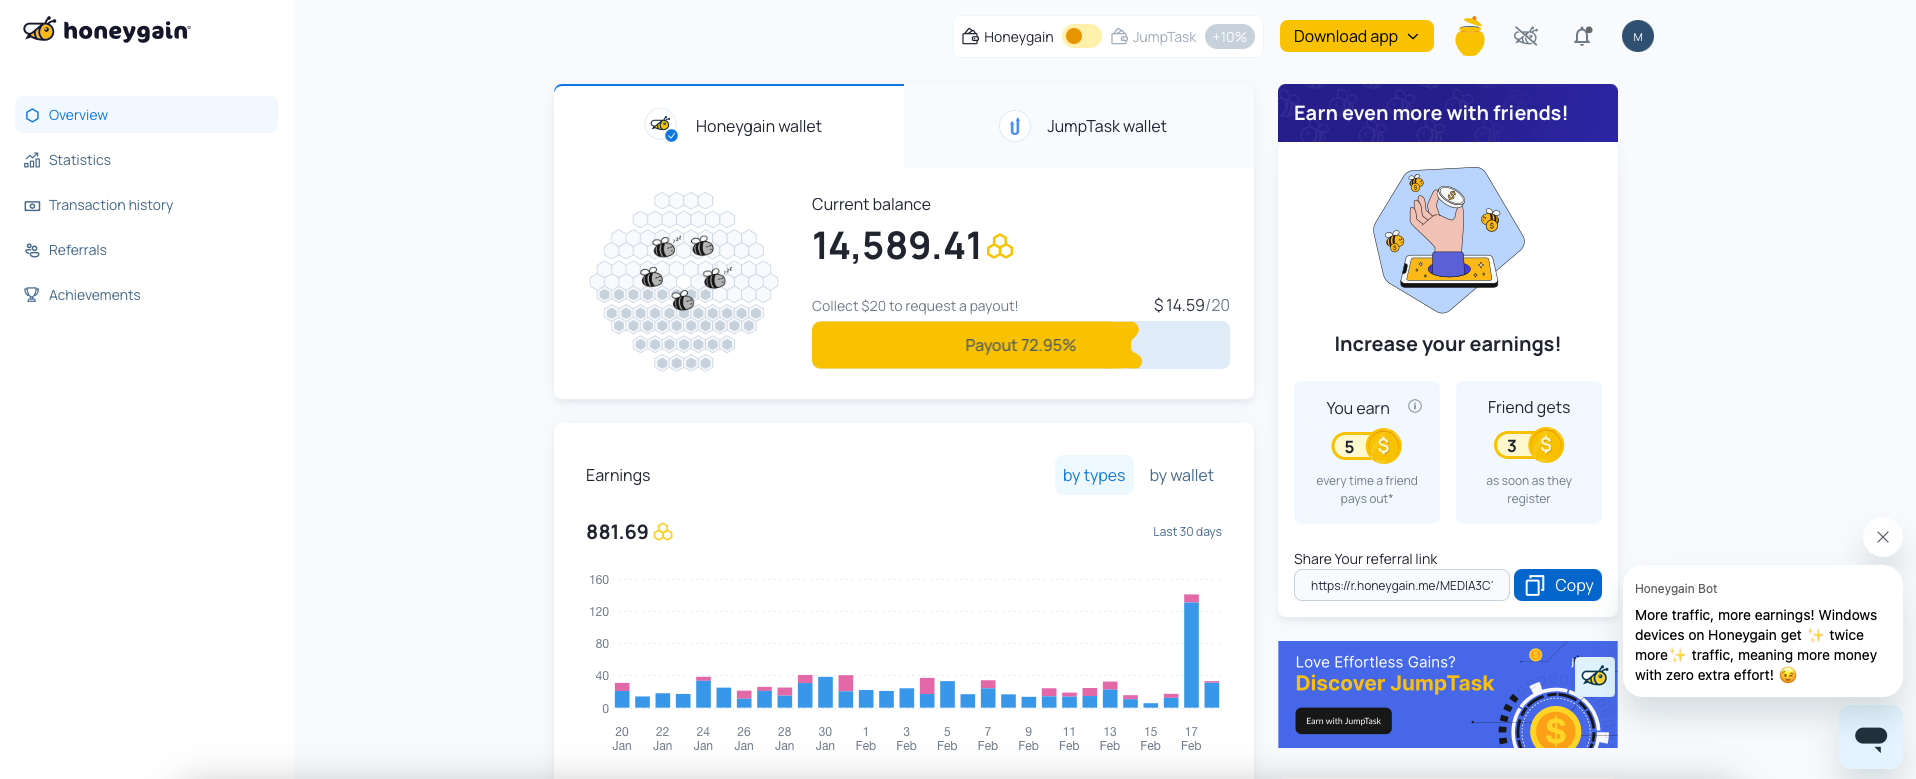Click the Honeygain logo
Image resolution: width=1916 pixels, height=779 pixels.
click(107, 31)
